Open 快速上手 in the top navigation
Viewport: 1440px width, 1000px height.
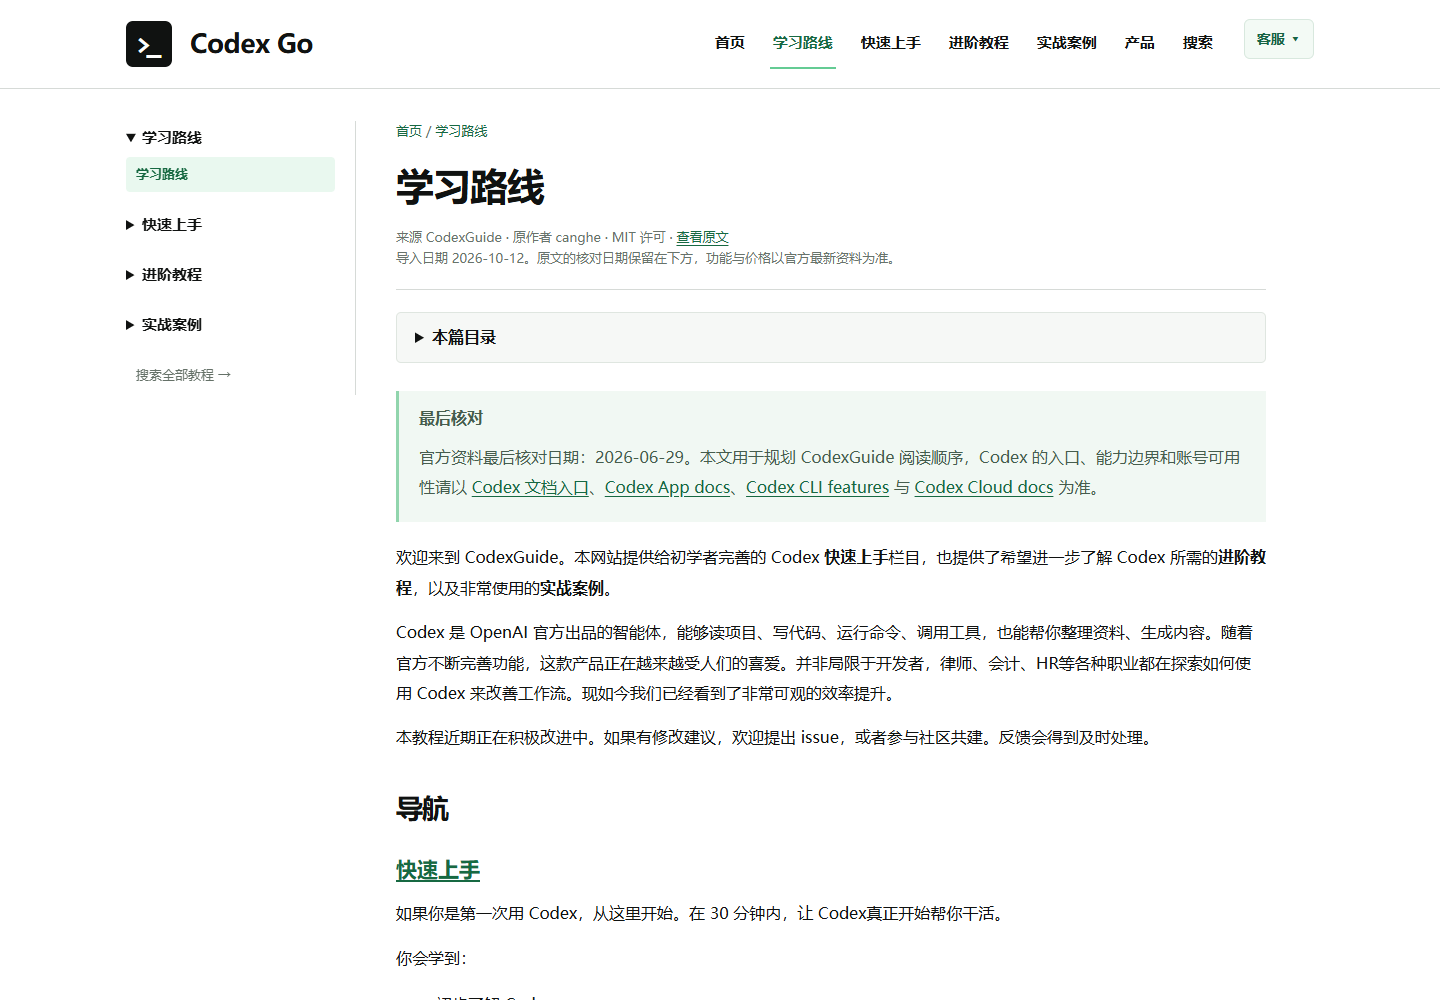tap(890, 43)
